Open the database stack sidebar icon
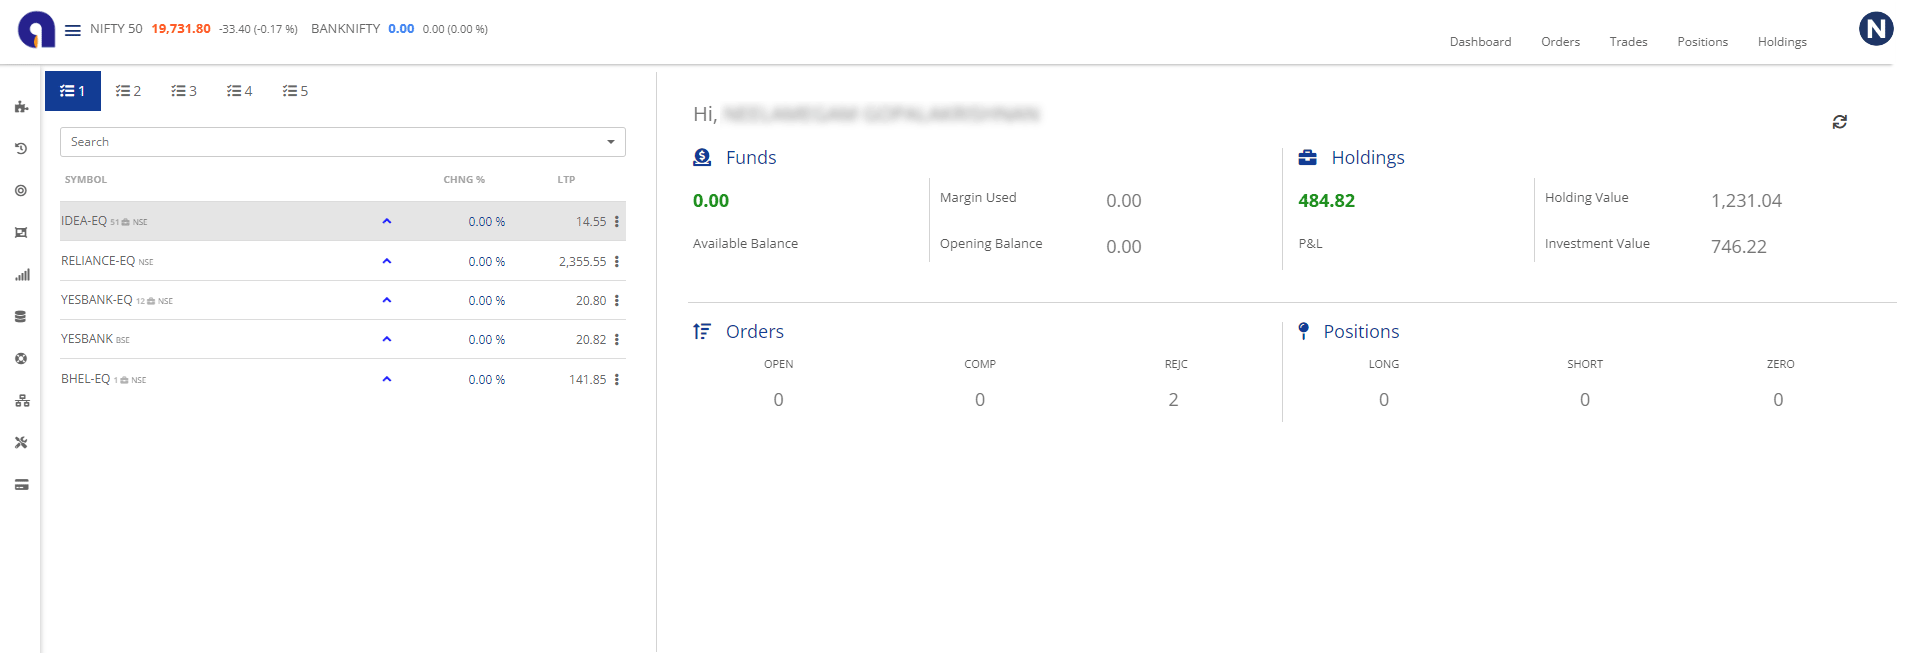 coord(21,317)
